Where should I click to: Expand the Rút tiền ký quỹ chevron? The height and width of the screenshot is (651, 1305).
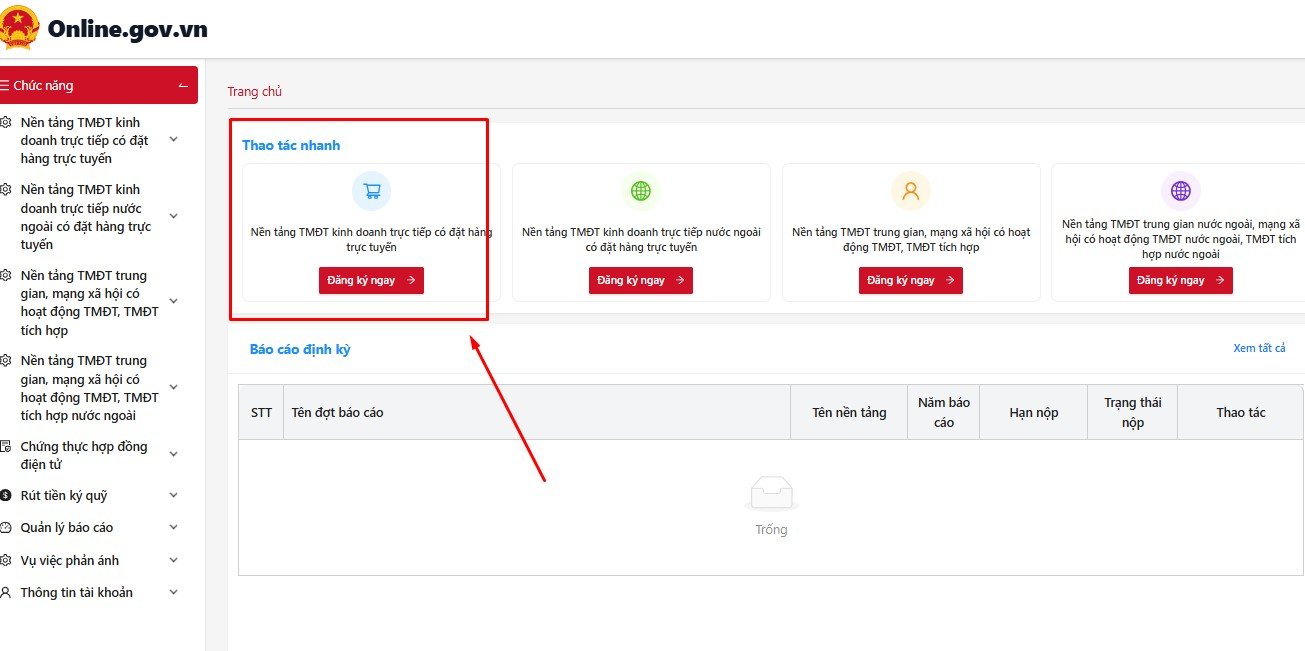coord(173,495)
